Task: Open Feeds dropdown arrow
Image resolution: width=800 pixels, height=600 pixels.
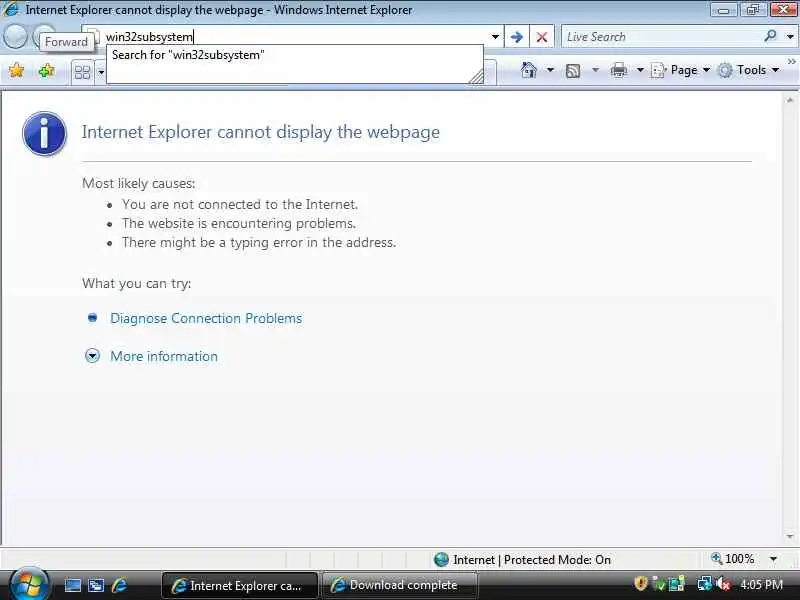Action: [595, 70]
